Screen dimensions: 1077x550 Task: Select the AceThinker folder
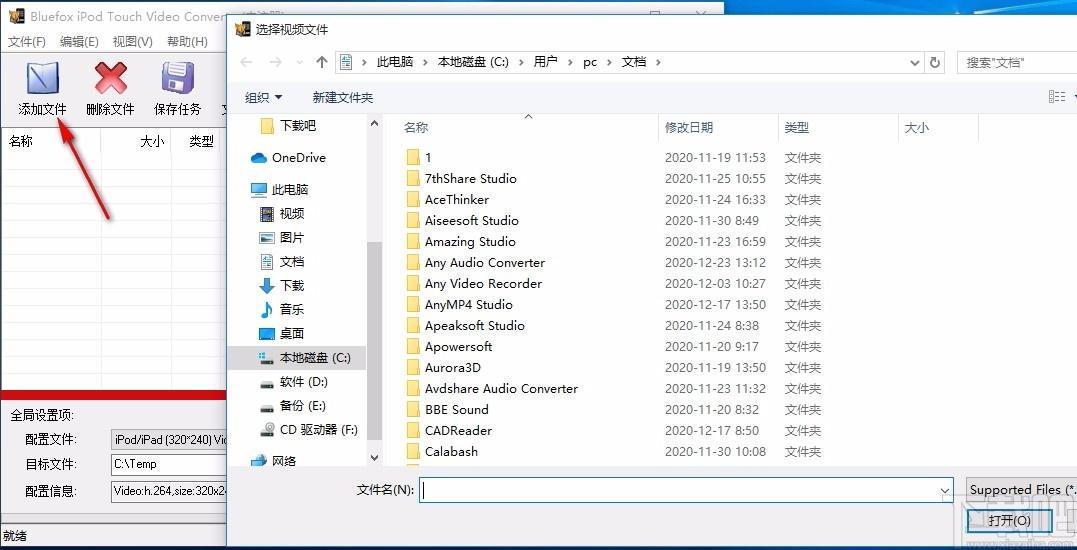[447, 200]
